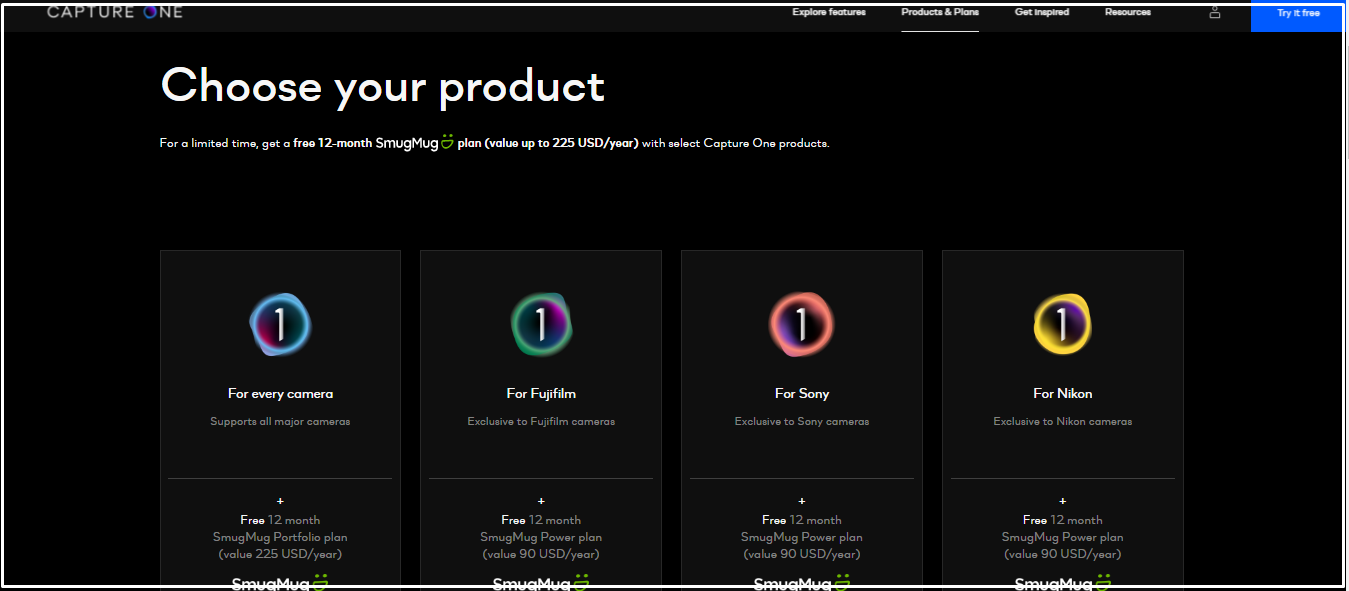Click "Free 12 month" in For every camera card
The width and height of the screenshot is (1349, 591).
(280, 520)
